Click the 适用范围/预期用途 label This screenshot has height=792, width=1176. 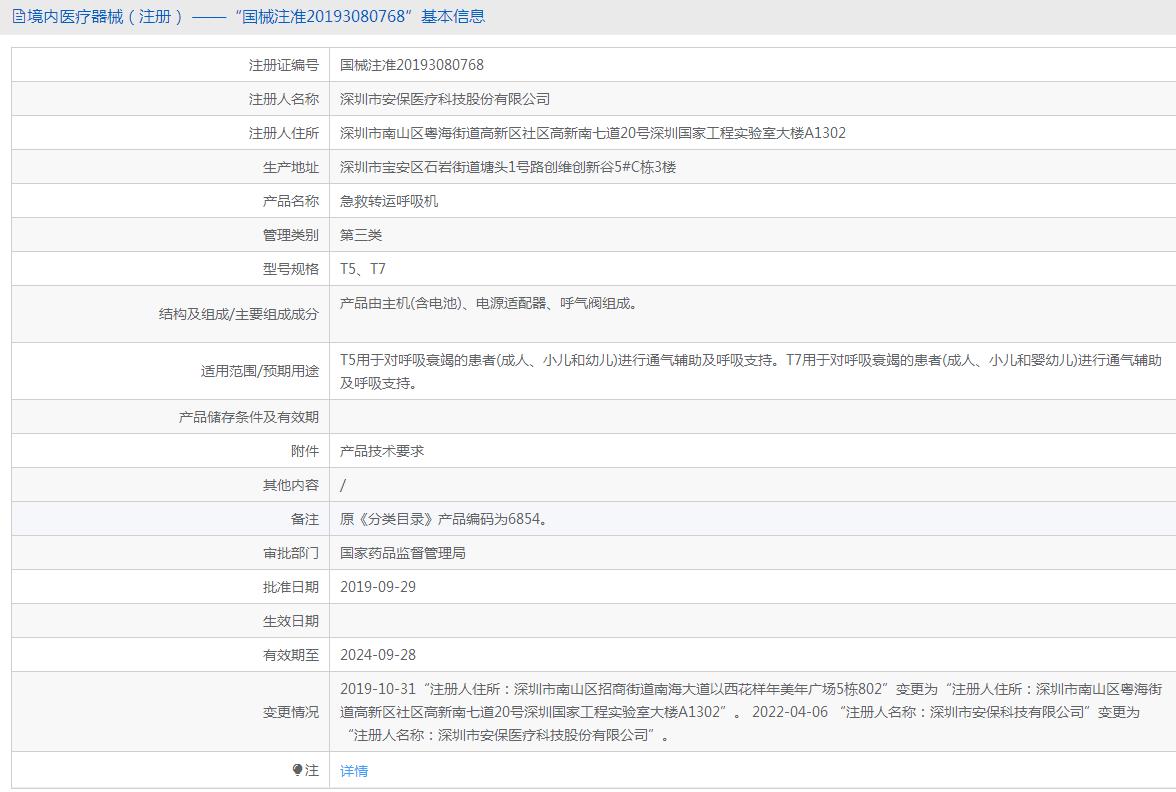(260, 371)
